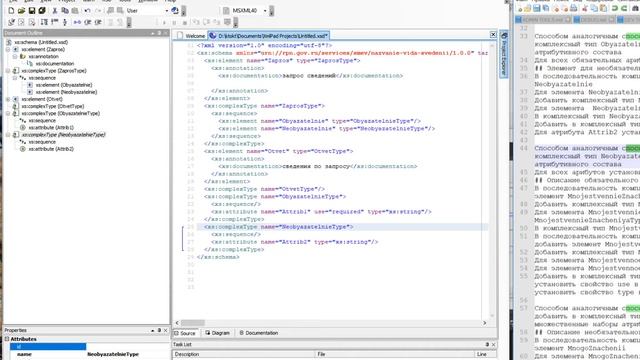Viewport: 640px width, 360px height.
Task: Switch to the Source view tab
Action: click(x=185, y=333)
